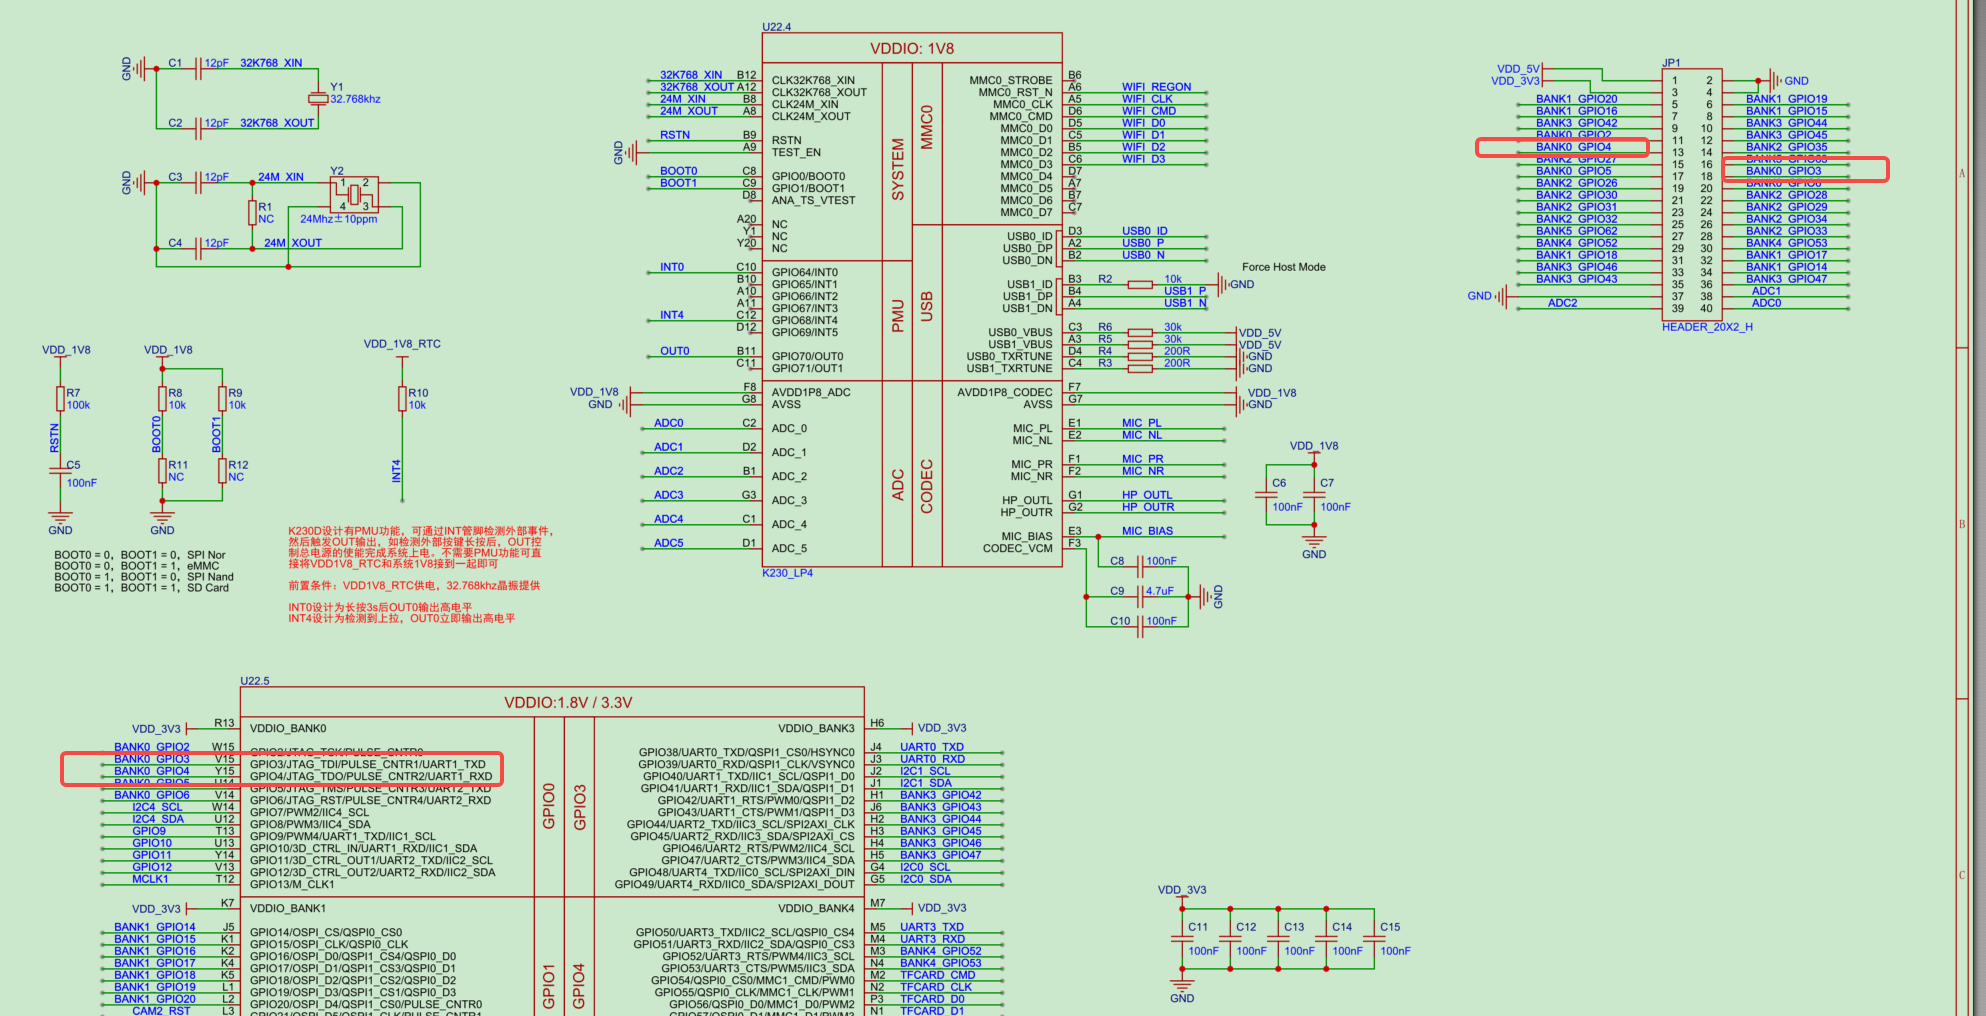Select the C1 12pF capacitor symbol
Screen dimensions: 1986x1016
pos(197,69)
